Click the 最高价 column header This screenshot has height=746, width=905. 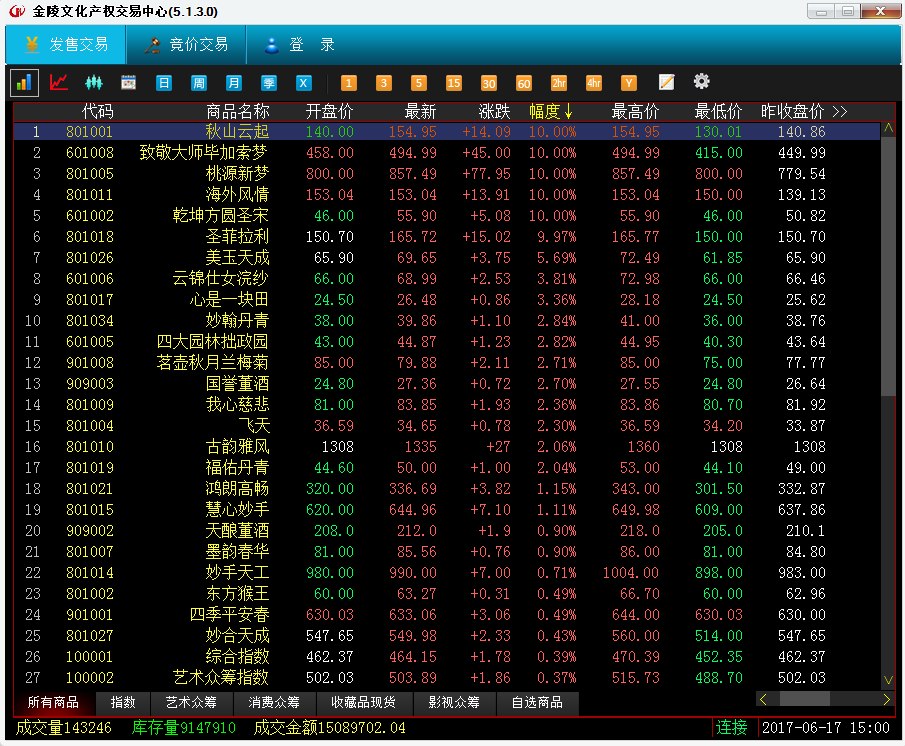click(x=635, y=111)
